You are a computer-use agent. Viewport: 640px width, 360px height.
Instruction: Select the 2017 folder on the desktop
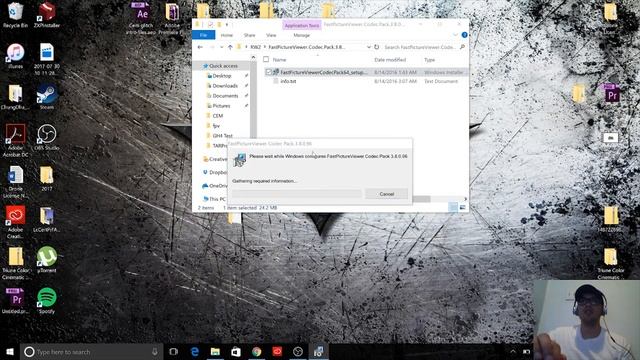(x=47, y=178)
